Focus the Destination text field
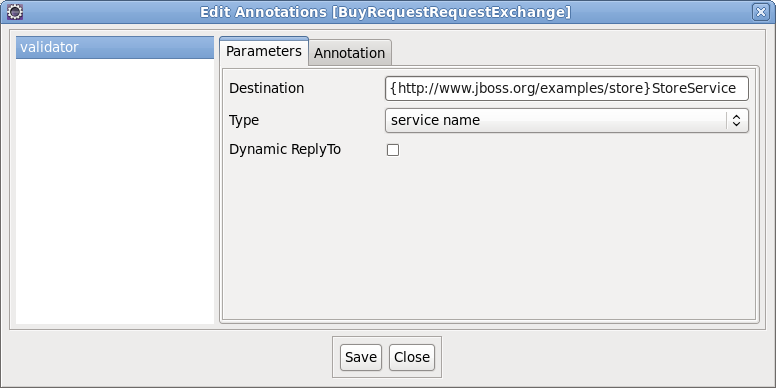 tap(567, 89)
